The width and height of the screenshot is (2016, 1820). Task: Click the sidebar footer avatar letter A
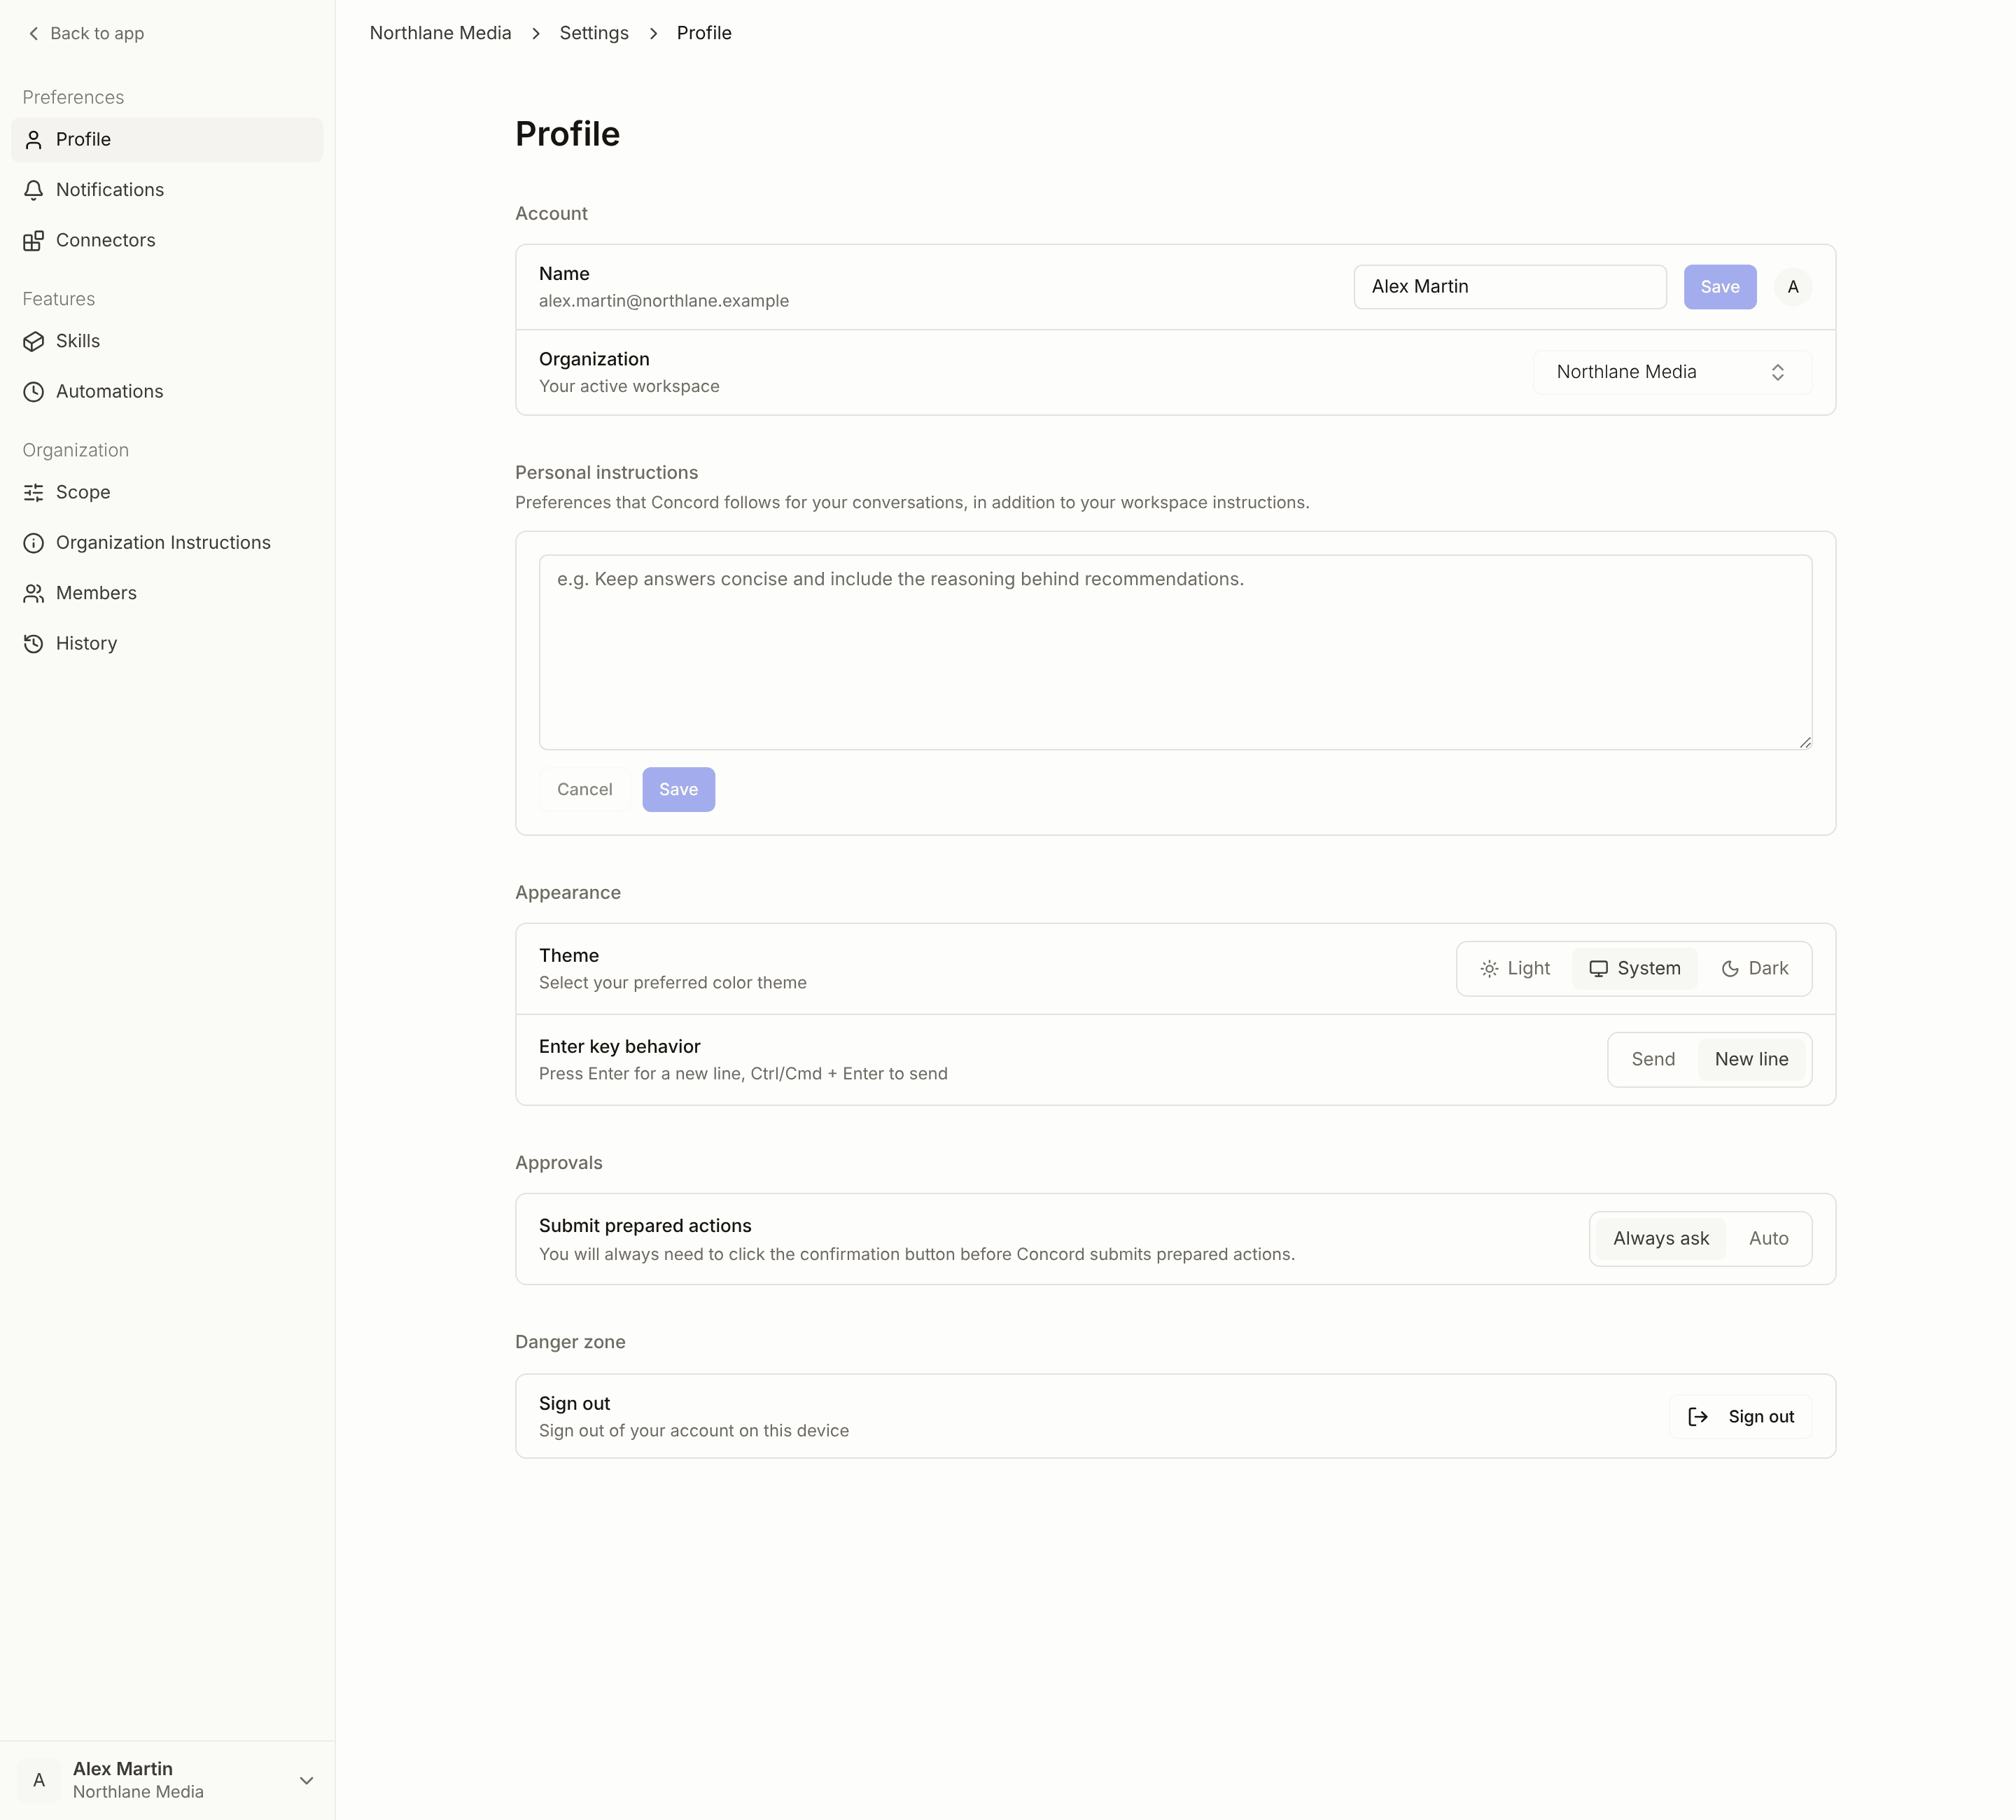click(39, 1780)
